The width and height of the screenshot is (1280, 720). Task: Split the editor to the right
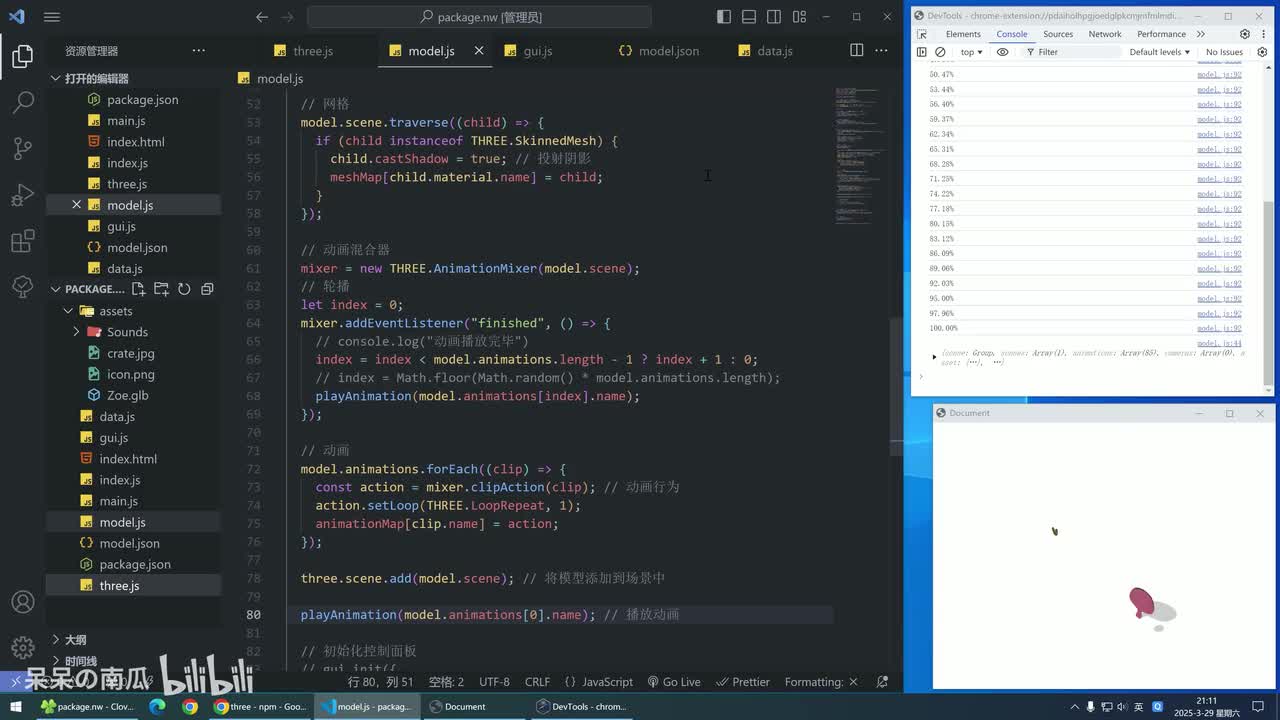click(x=857, y=50)
